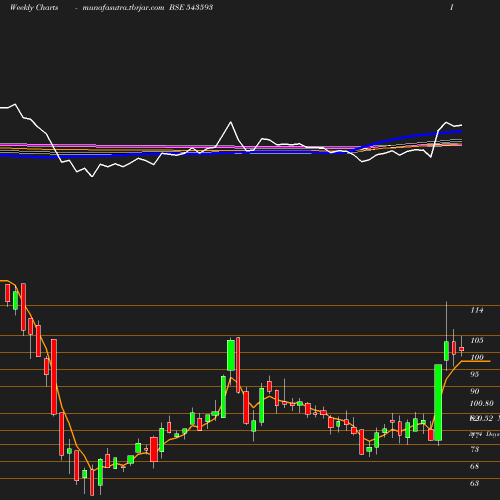Click the tallest green candlestick in the chart
This screenshot has height=500, width=500.
438,403
